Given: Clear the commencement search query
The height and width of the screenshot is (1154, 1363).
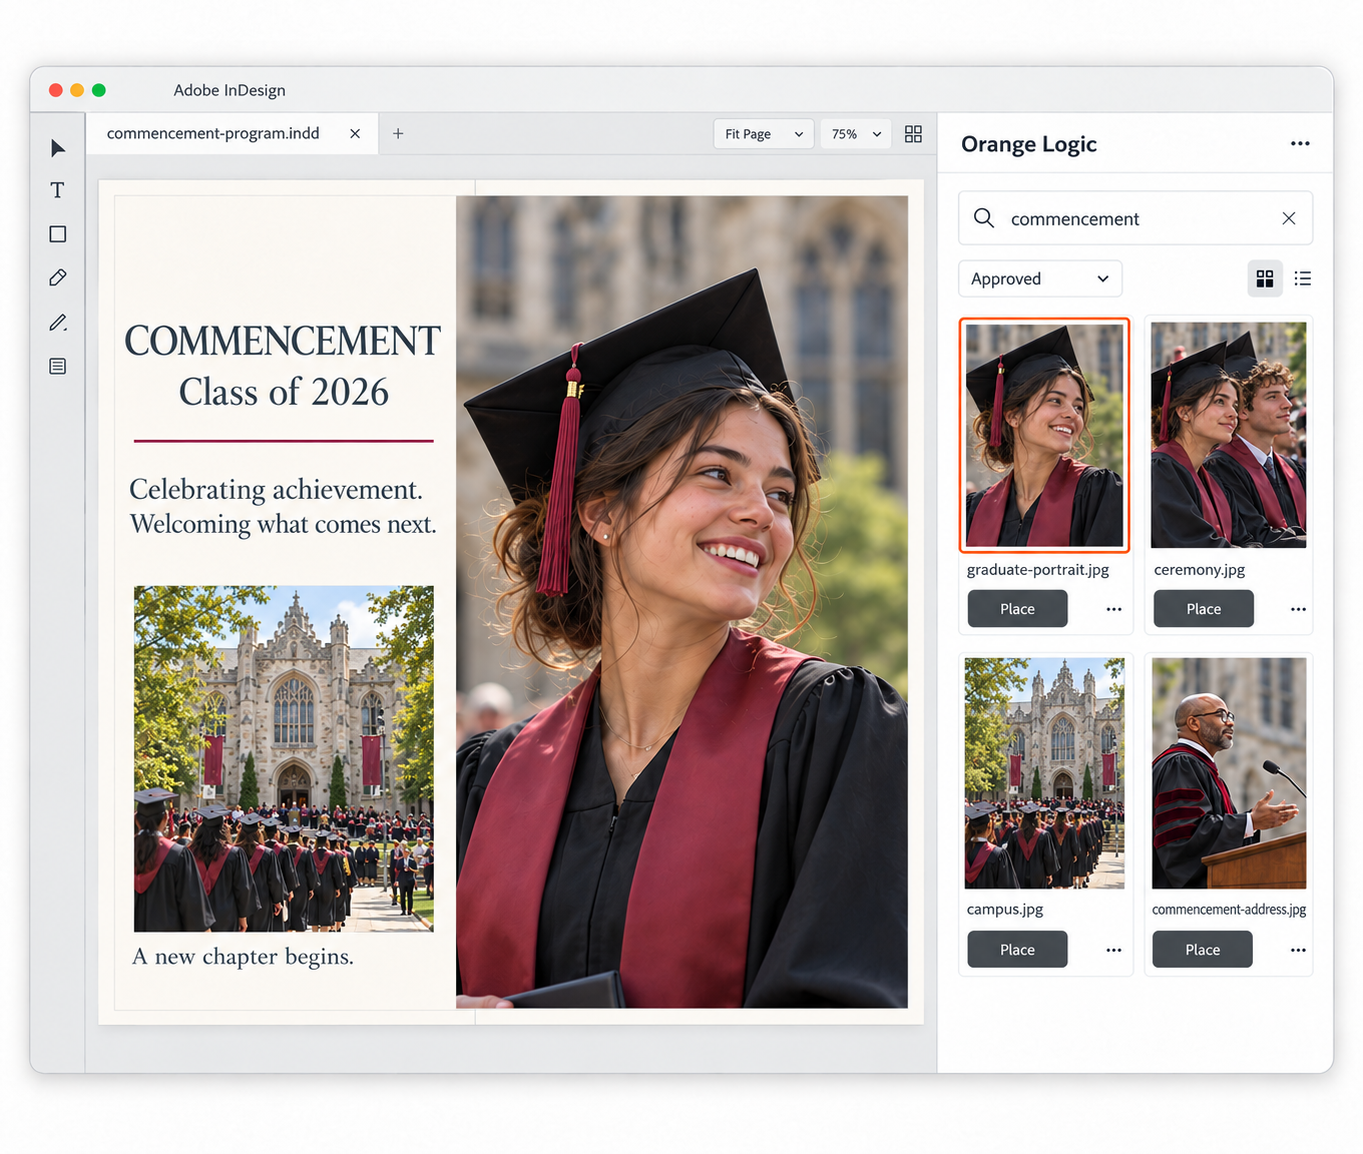Looking at the screenshot, I should (x=1289, y=218).
